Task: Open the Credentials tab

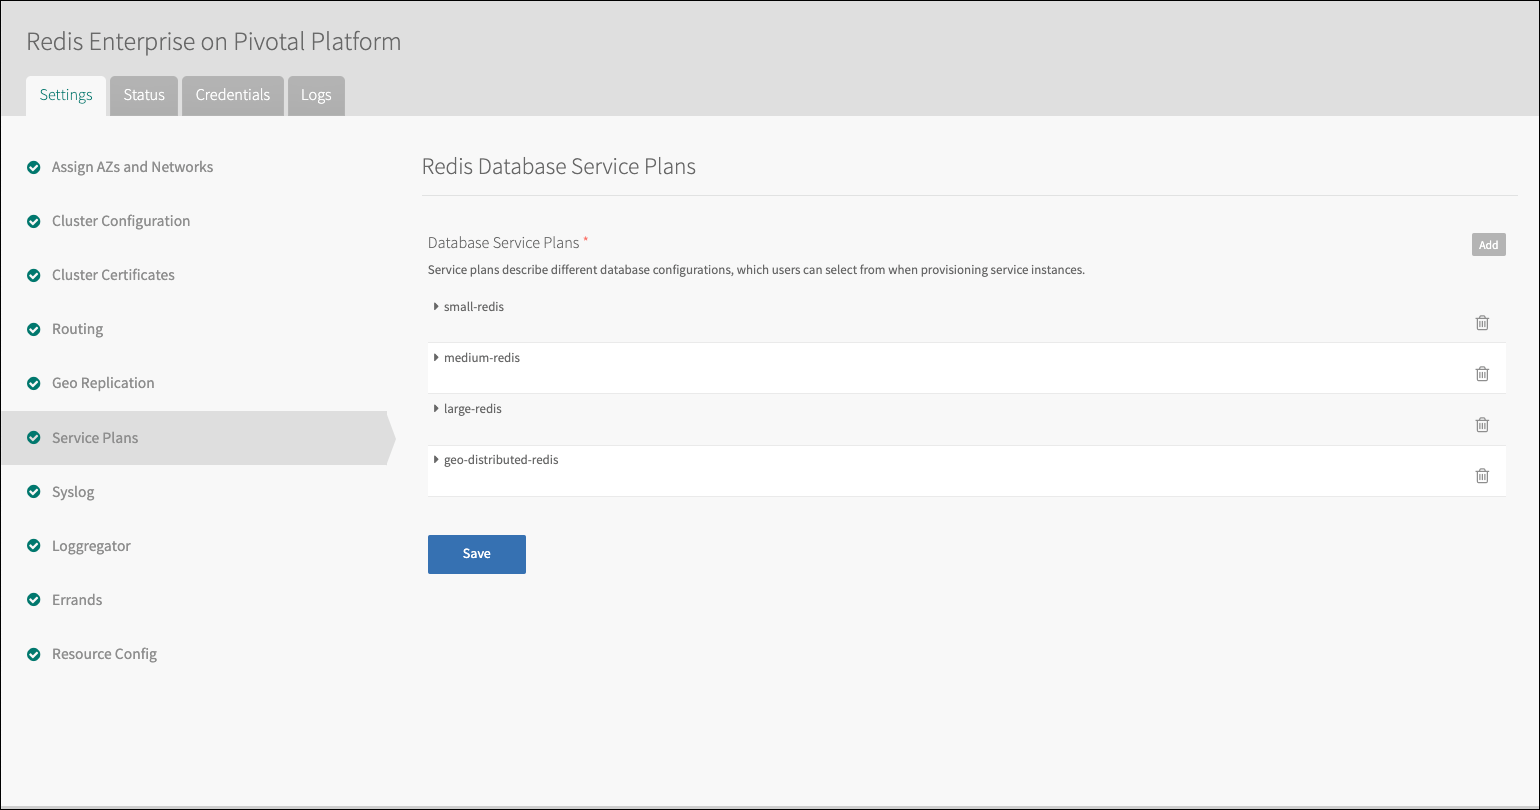Action: (233, 95)
